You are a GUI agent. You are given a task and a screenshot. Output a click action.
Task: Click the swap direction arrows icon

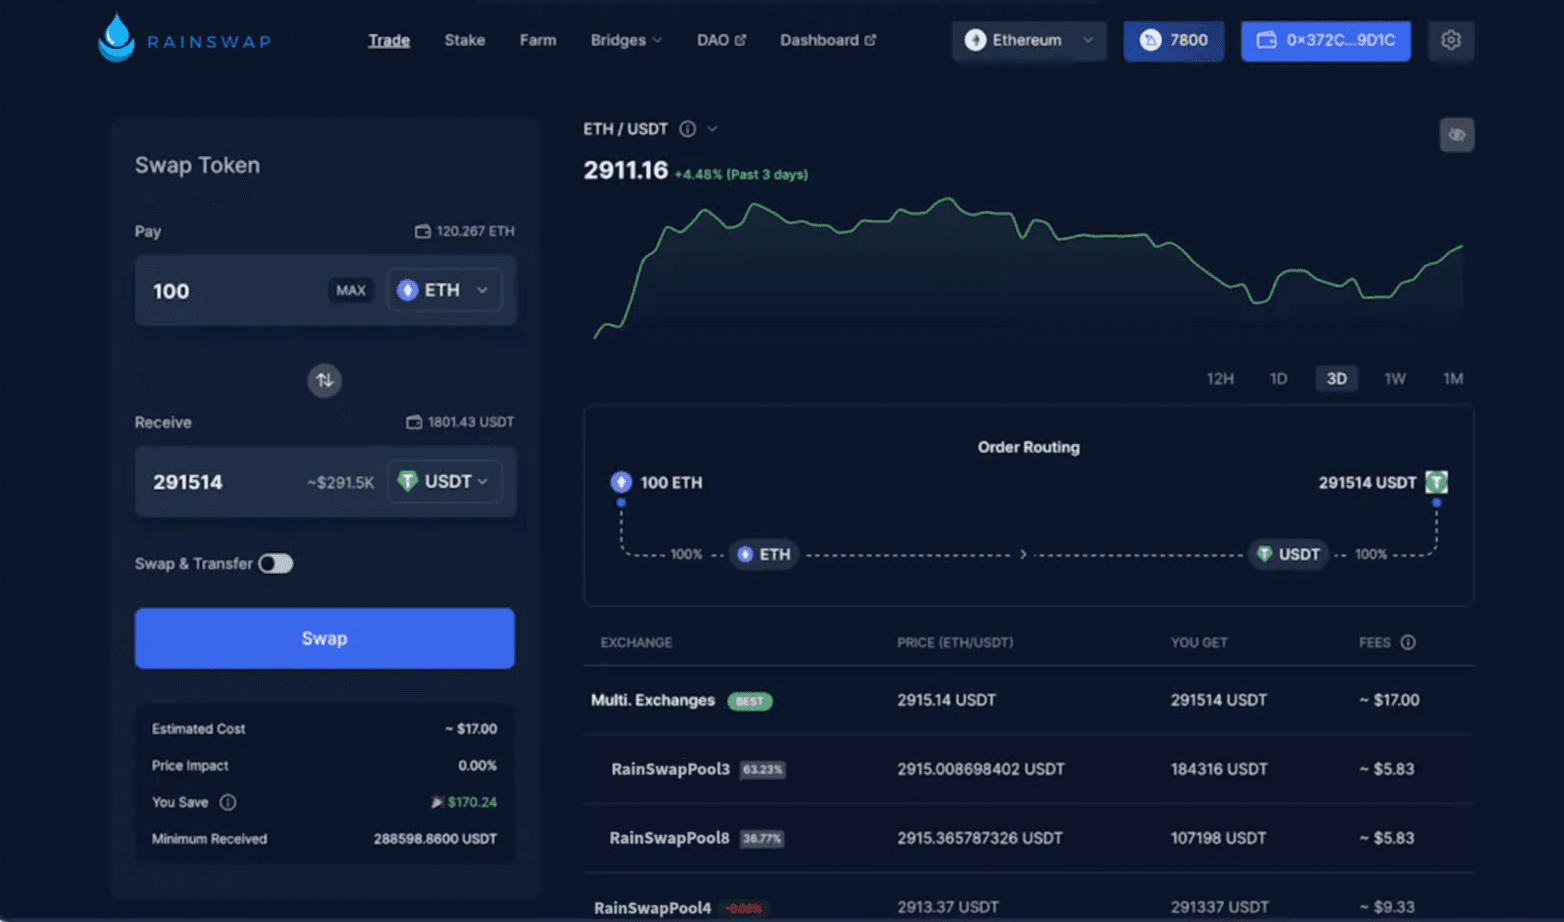pos(324,380)
